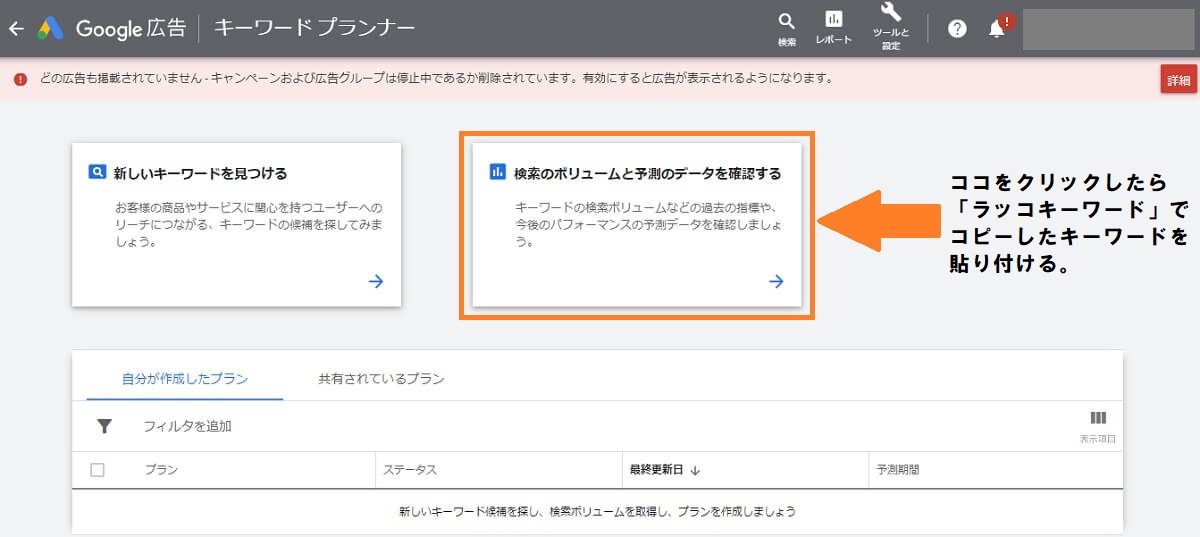
Task: Click the account box in header
Action: pos(1108,29)
